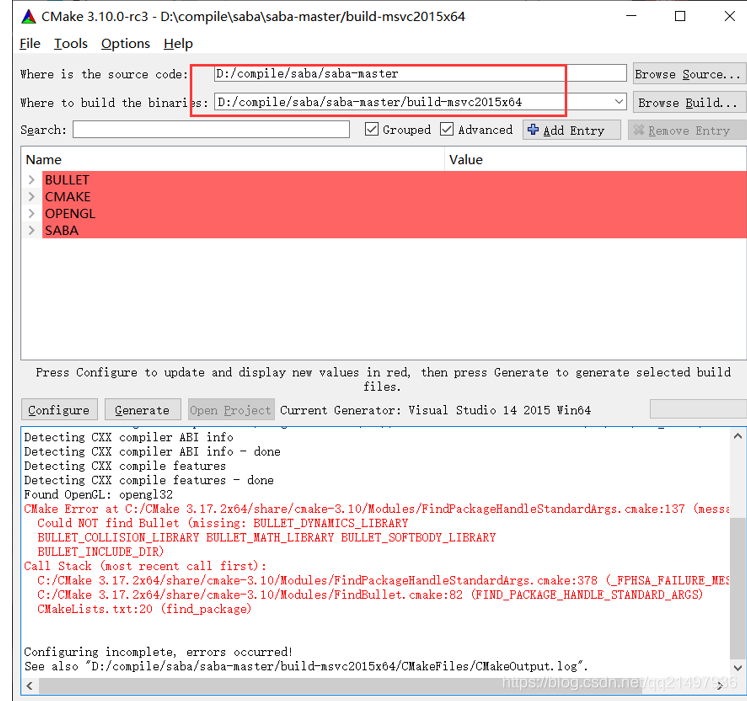Click the BULLET_COLLISION_LIBRARY error line

pos(267,537)
